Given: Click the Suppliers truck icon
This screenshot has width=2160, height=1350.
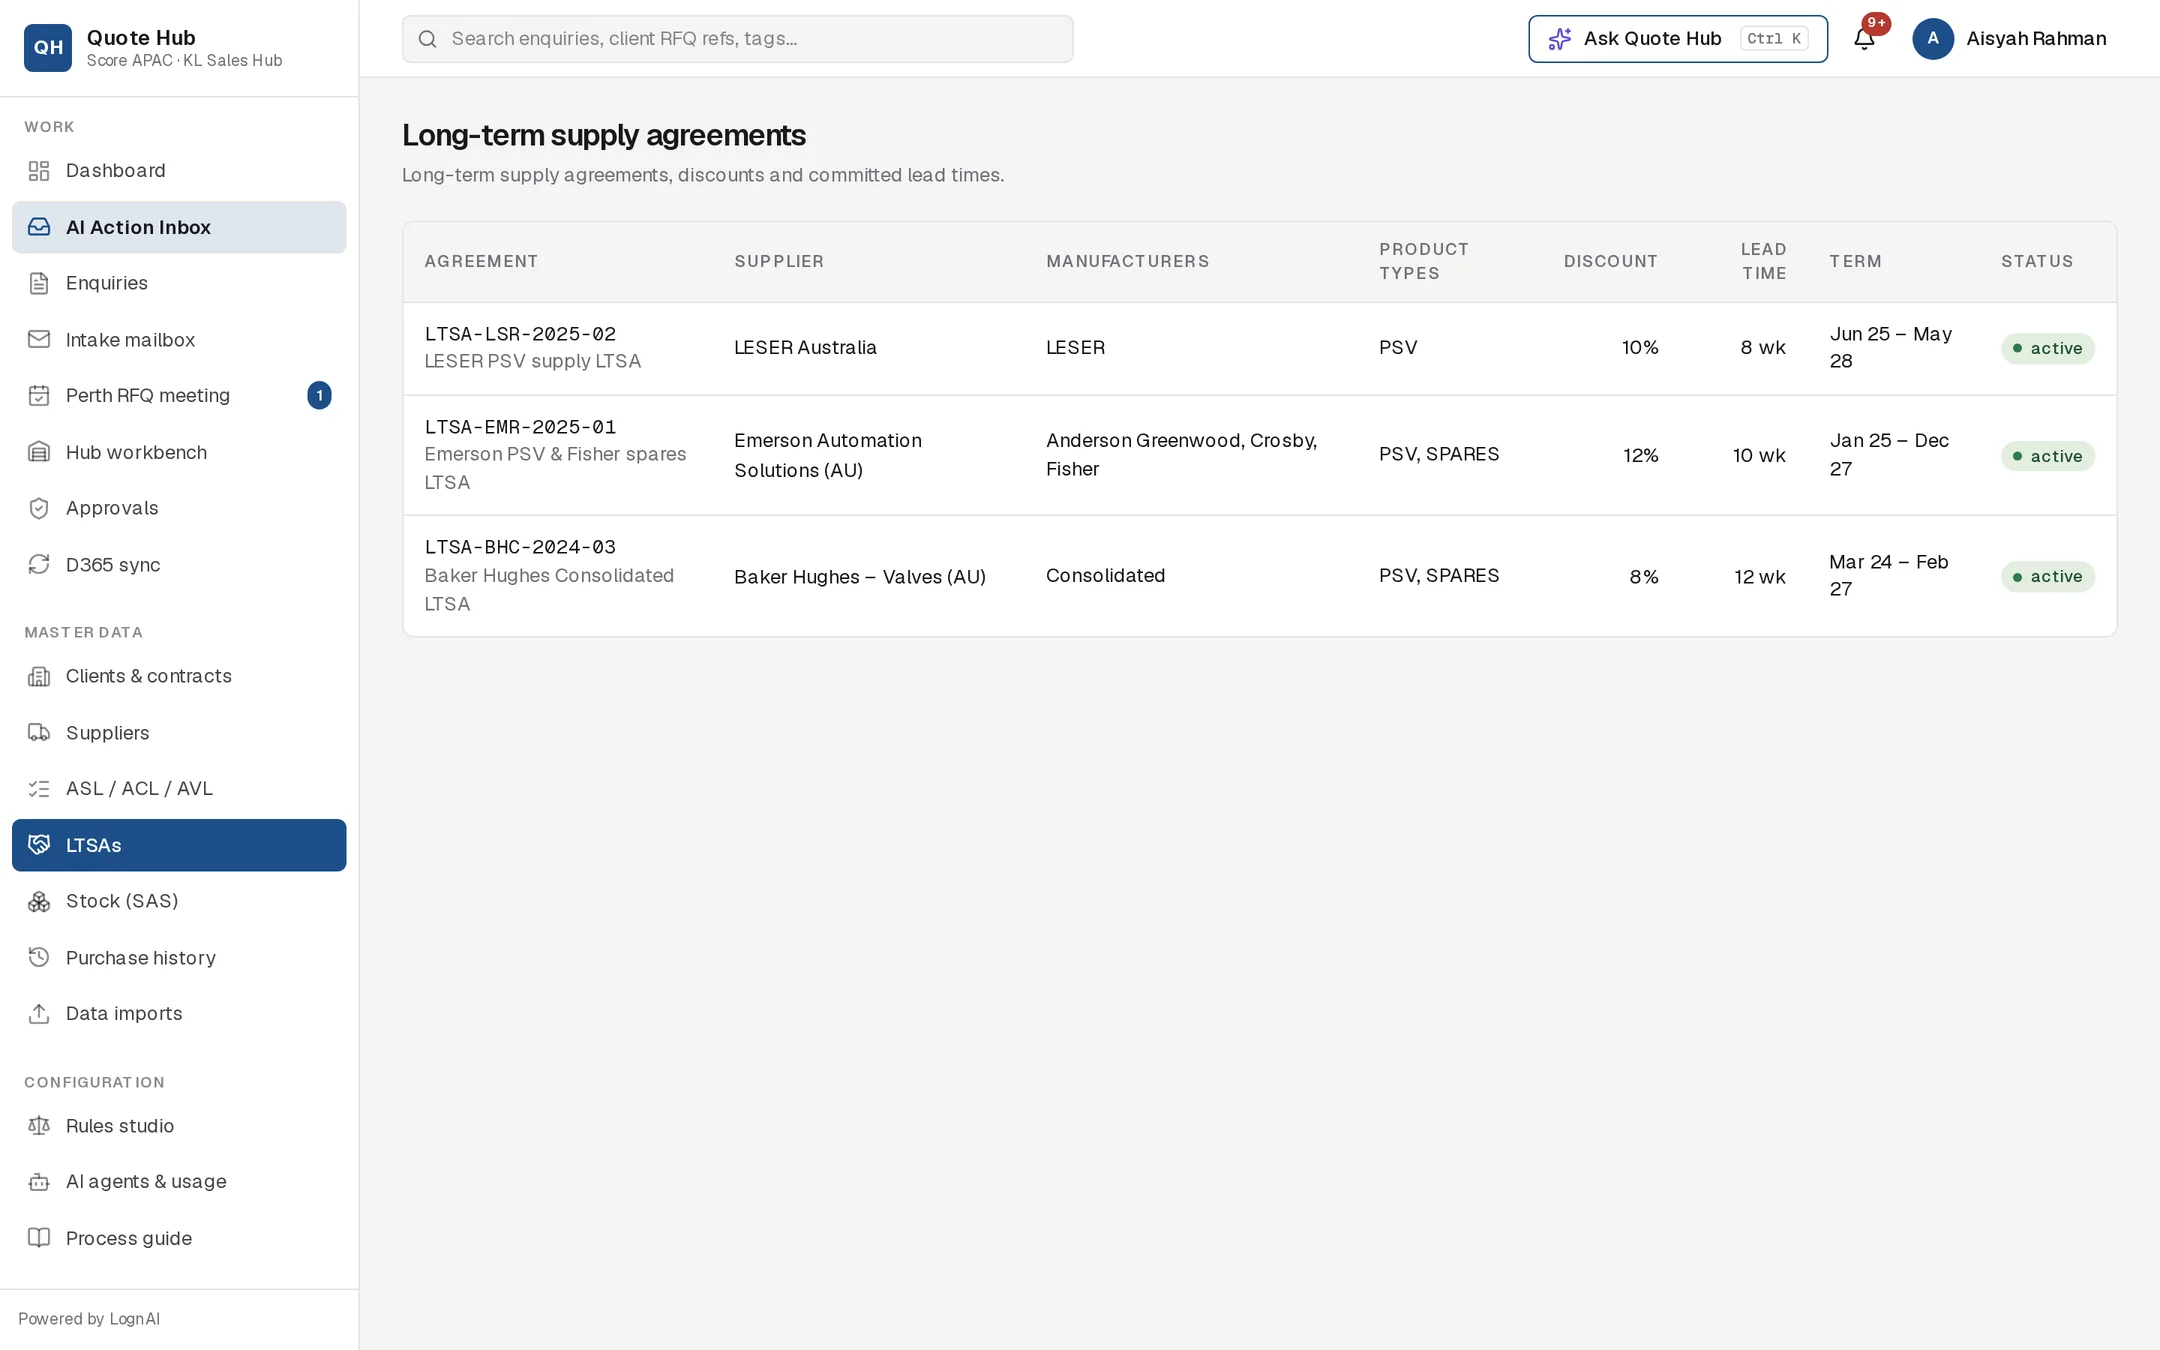Looking at the screenshot, I should point(39,732).
